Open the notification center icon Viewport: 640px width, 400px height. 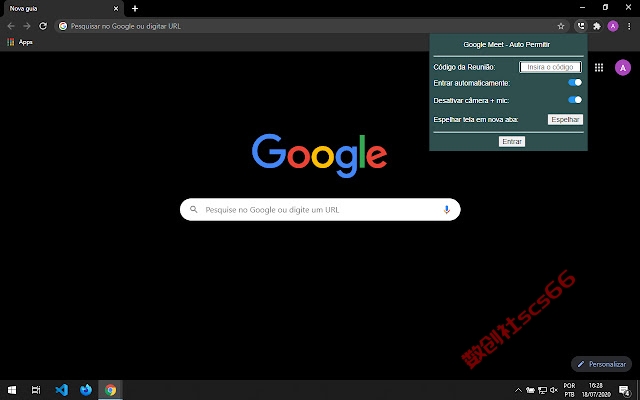624,391
